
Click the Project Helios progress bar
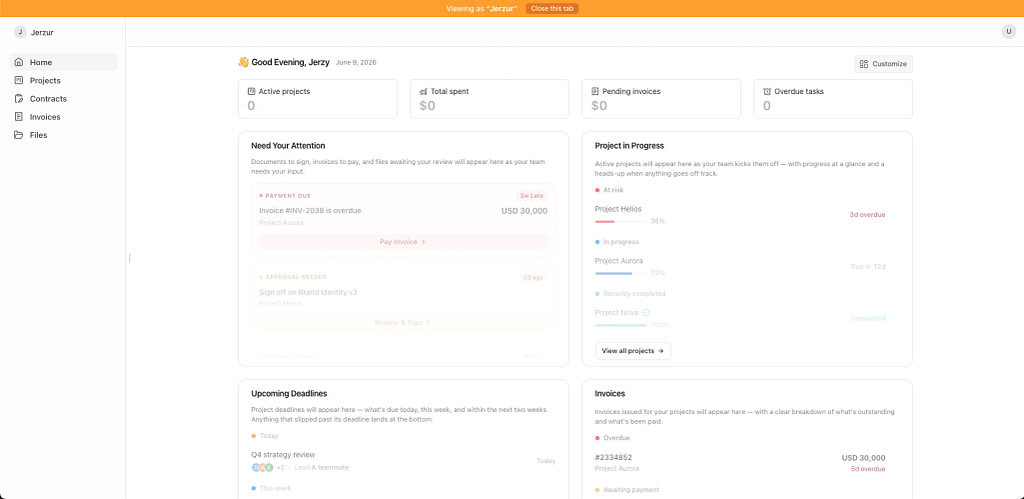pos(620,221)
